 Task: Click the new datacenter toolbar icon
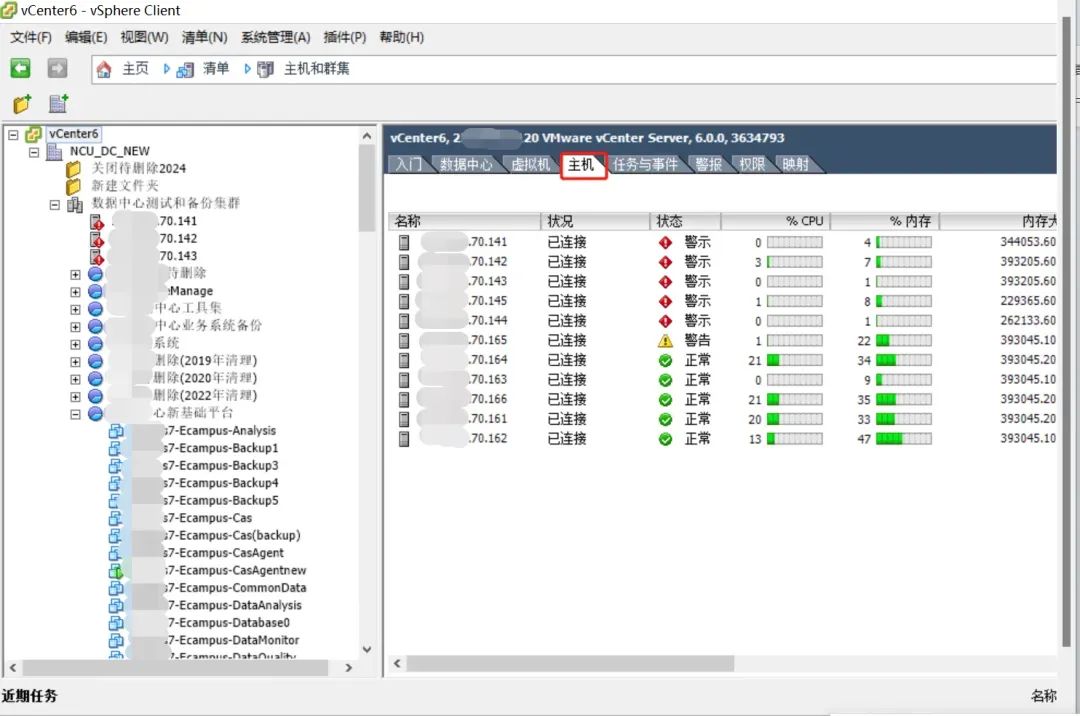point(59,104)
